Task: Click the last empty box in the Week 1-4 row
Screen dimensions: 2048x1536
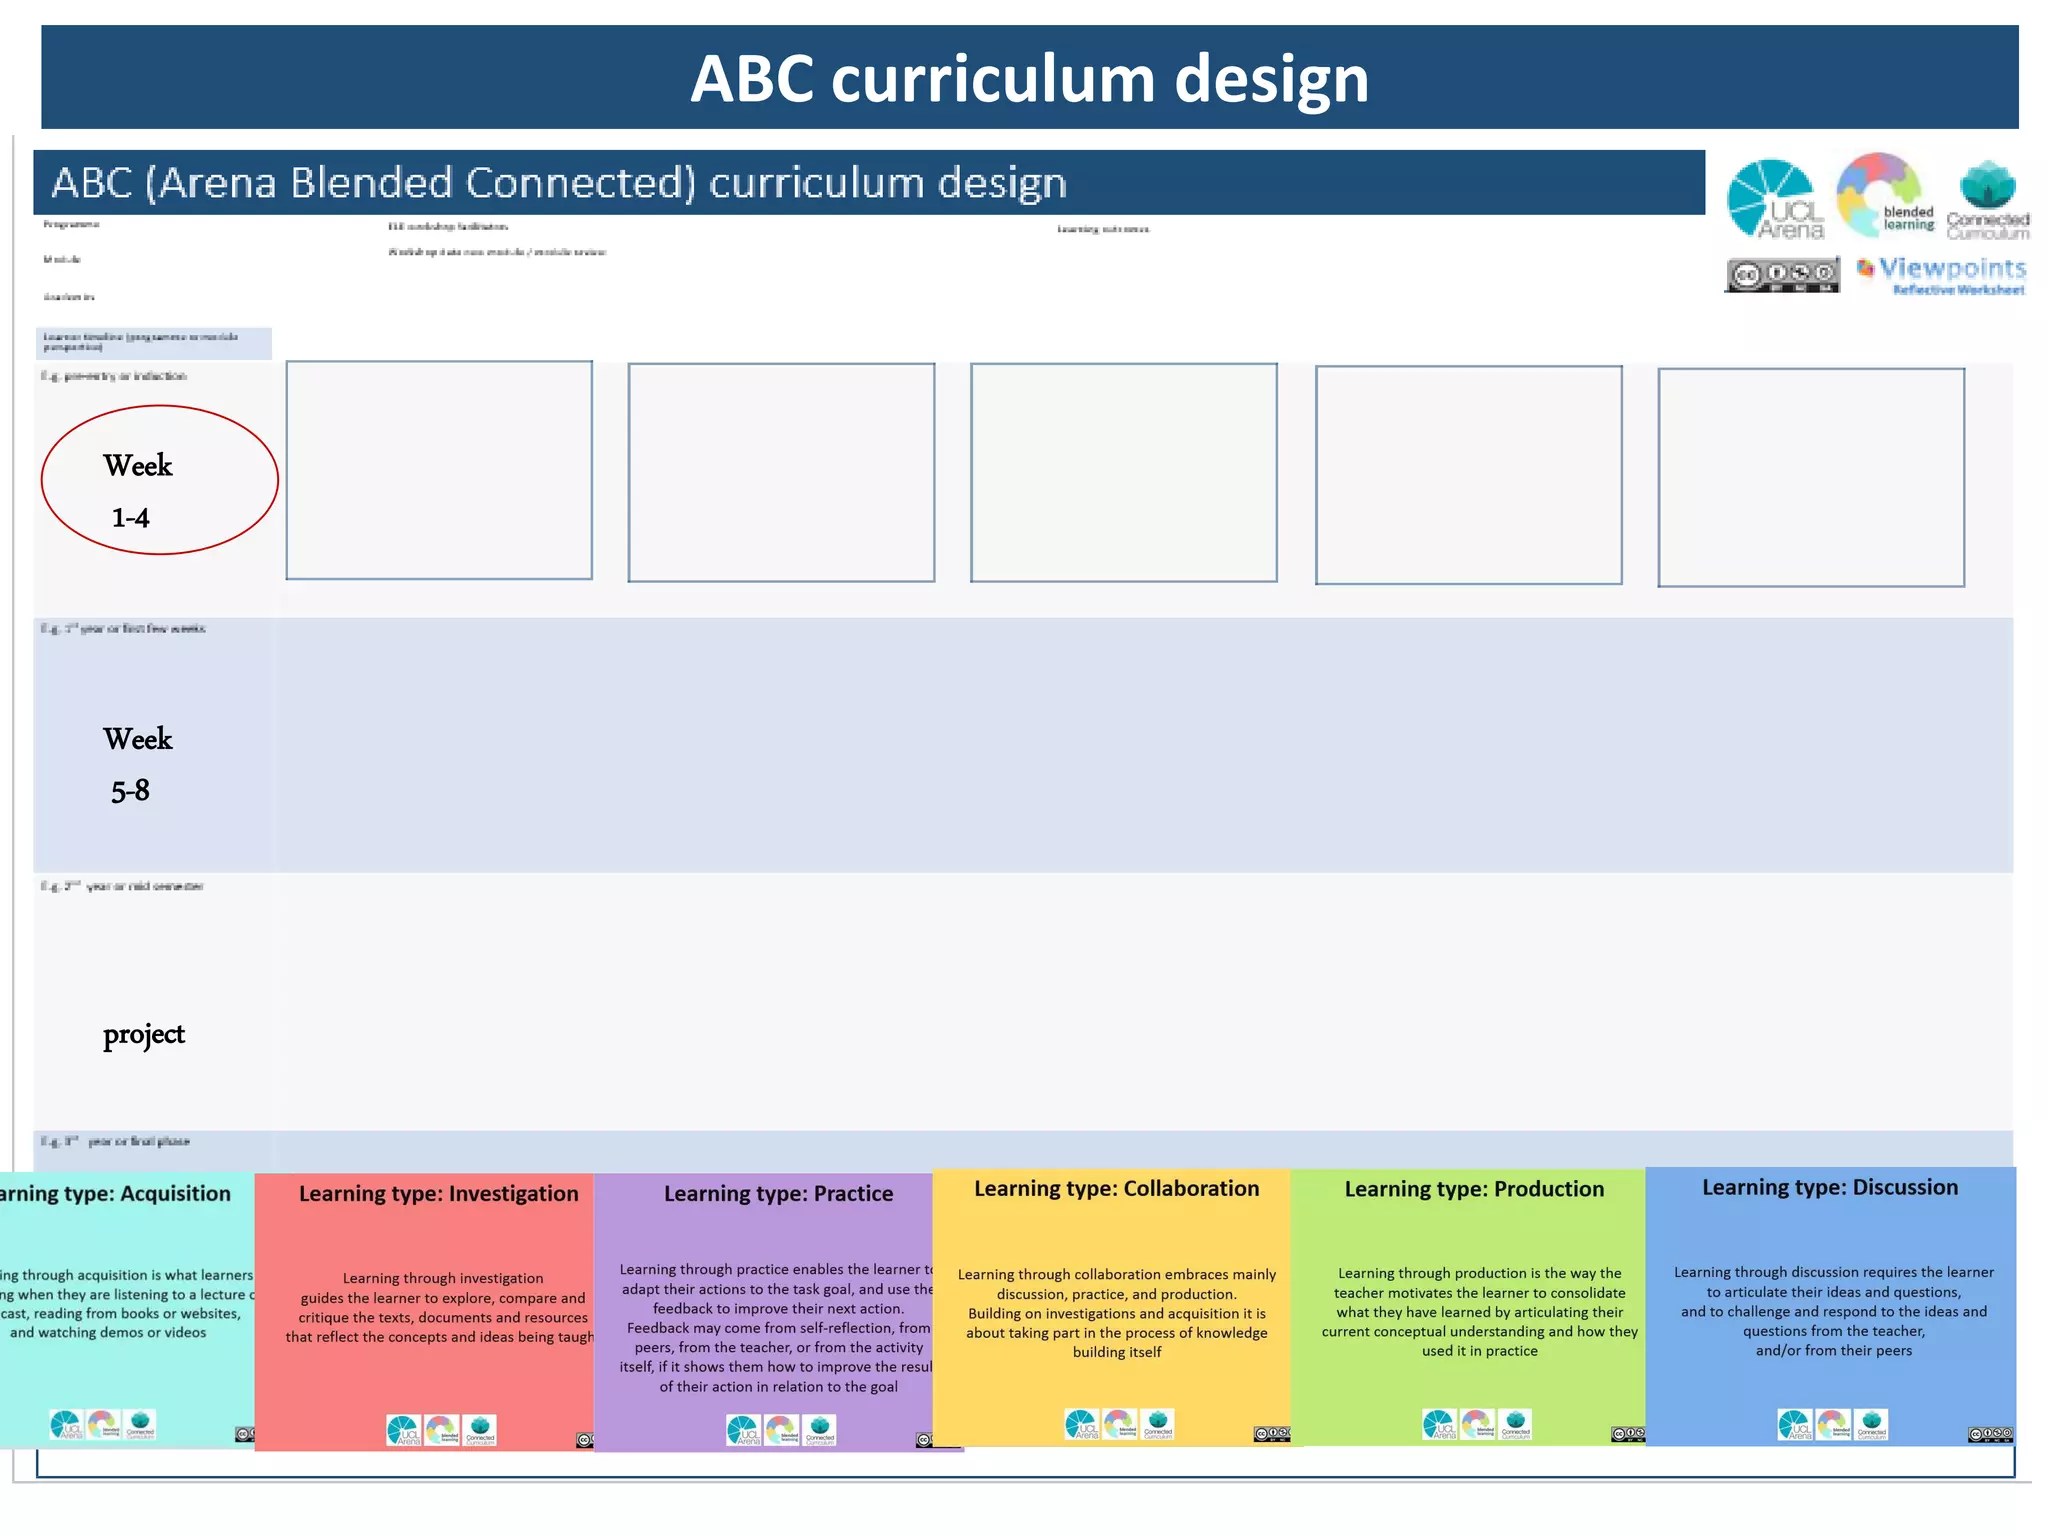Action: coord(1811,477)
